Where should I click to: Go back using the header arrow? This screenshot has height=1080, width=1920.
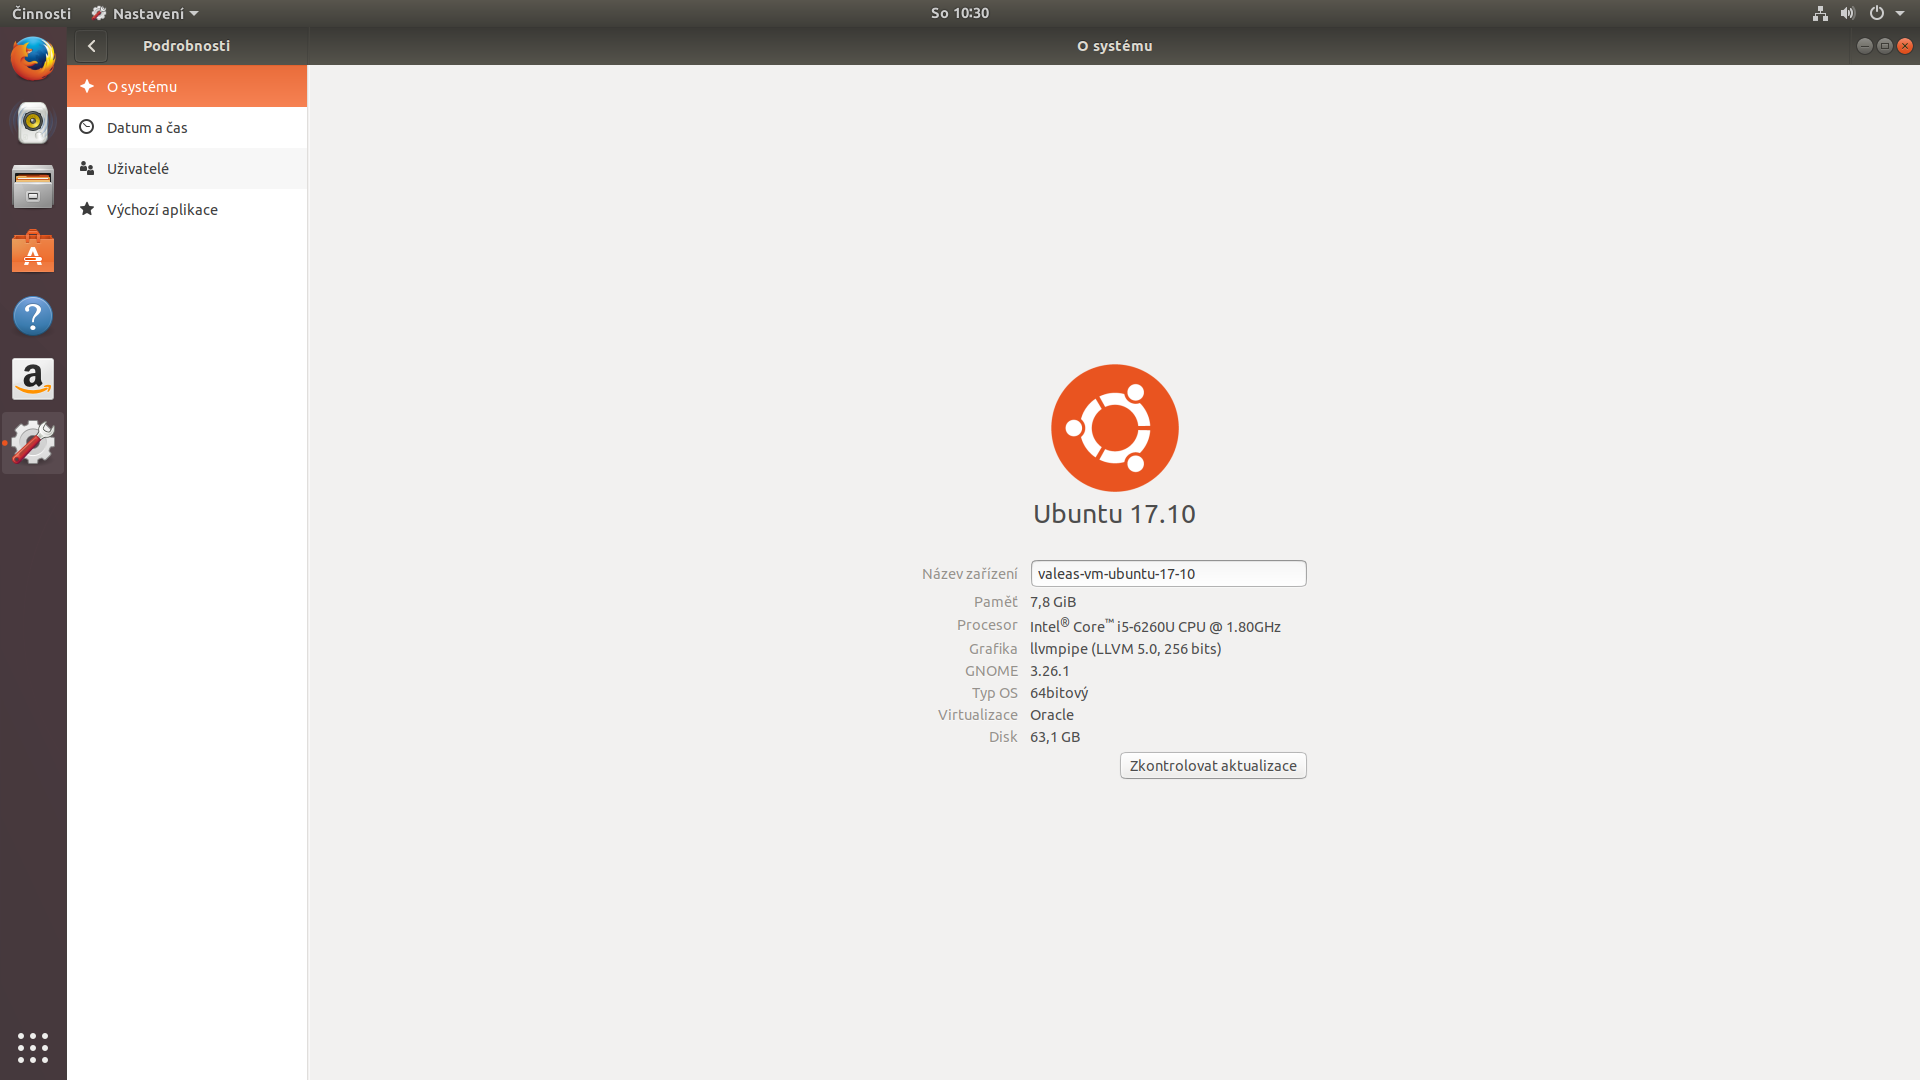tap(91, 46)
